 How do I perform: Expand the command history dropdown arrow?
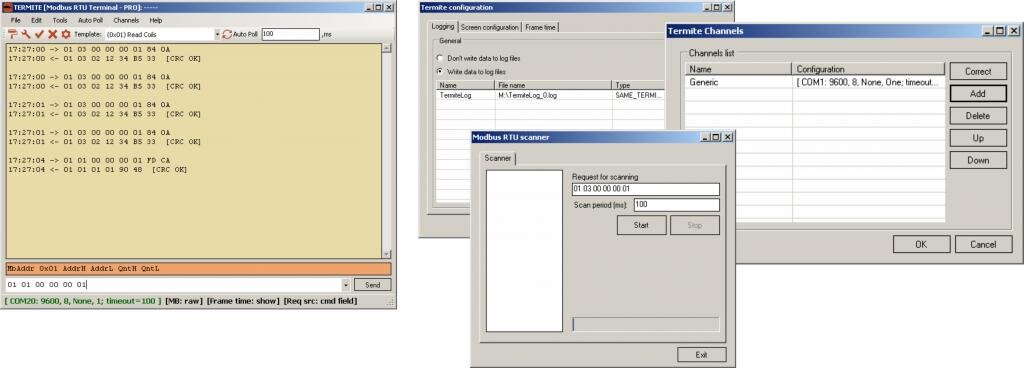[345, 284]
